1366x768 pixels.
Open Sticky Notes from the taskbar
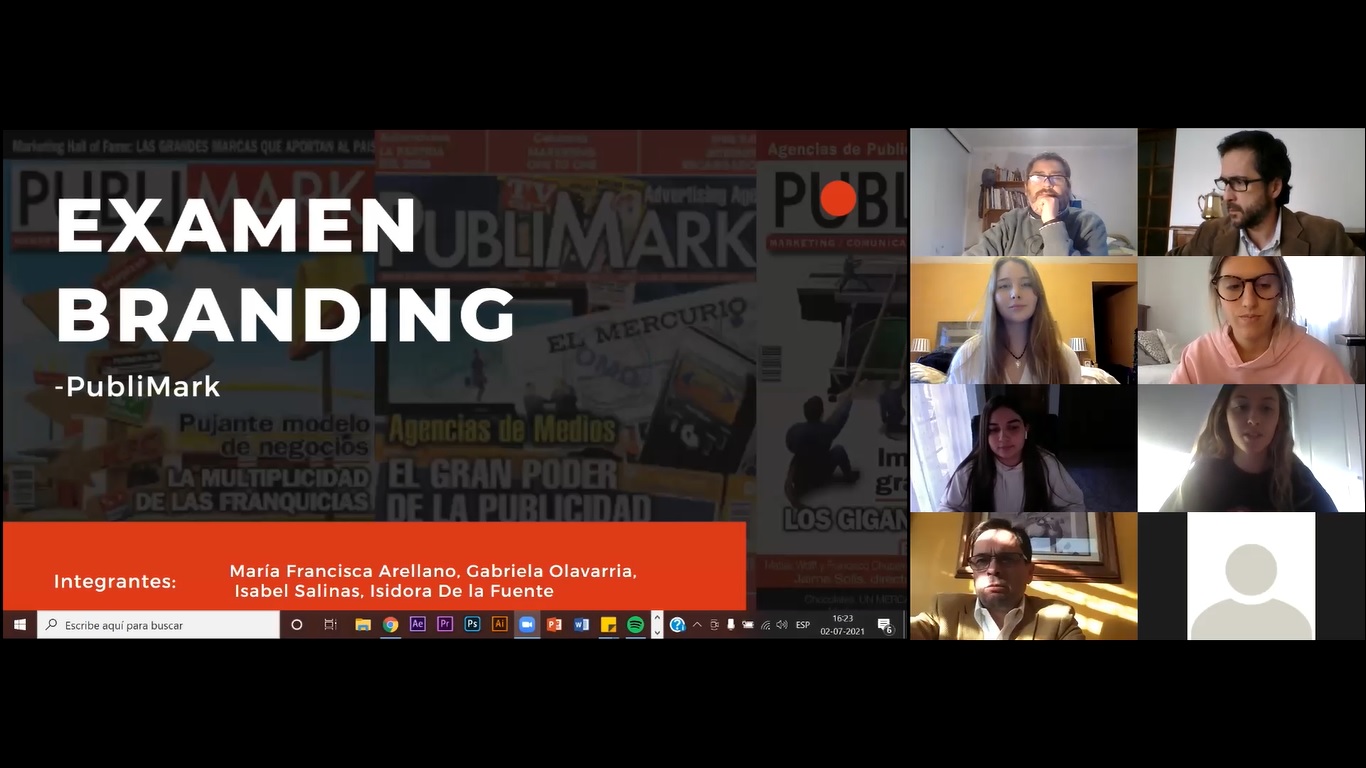click(x=608, y=625)
